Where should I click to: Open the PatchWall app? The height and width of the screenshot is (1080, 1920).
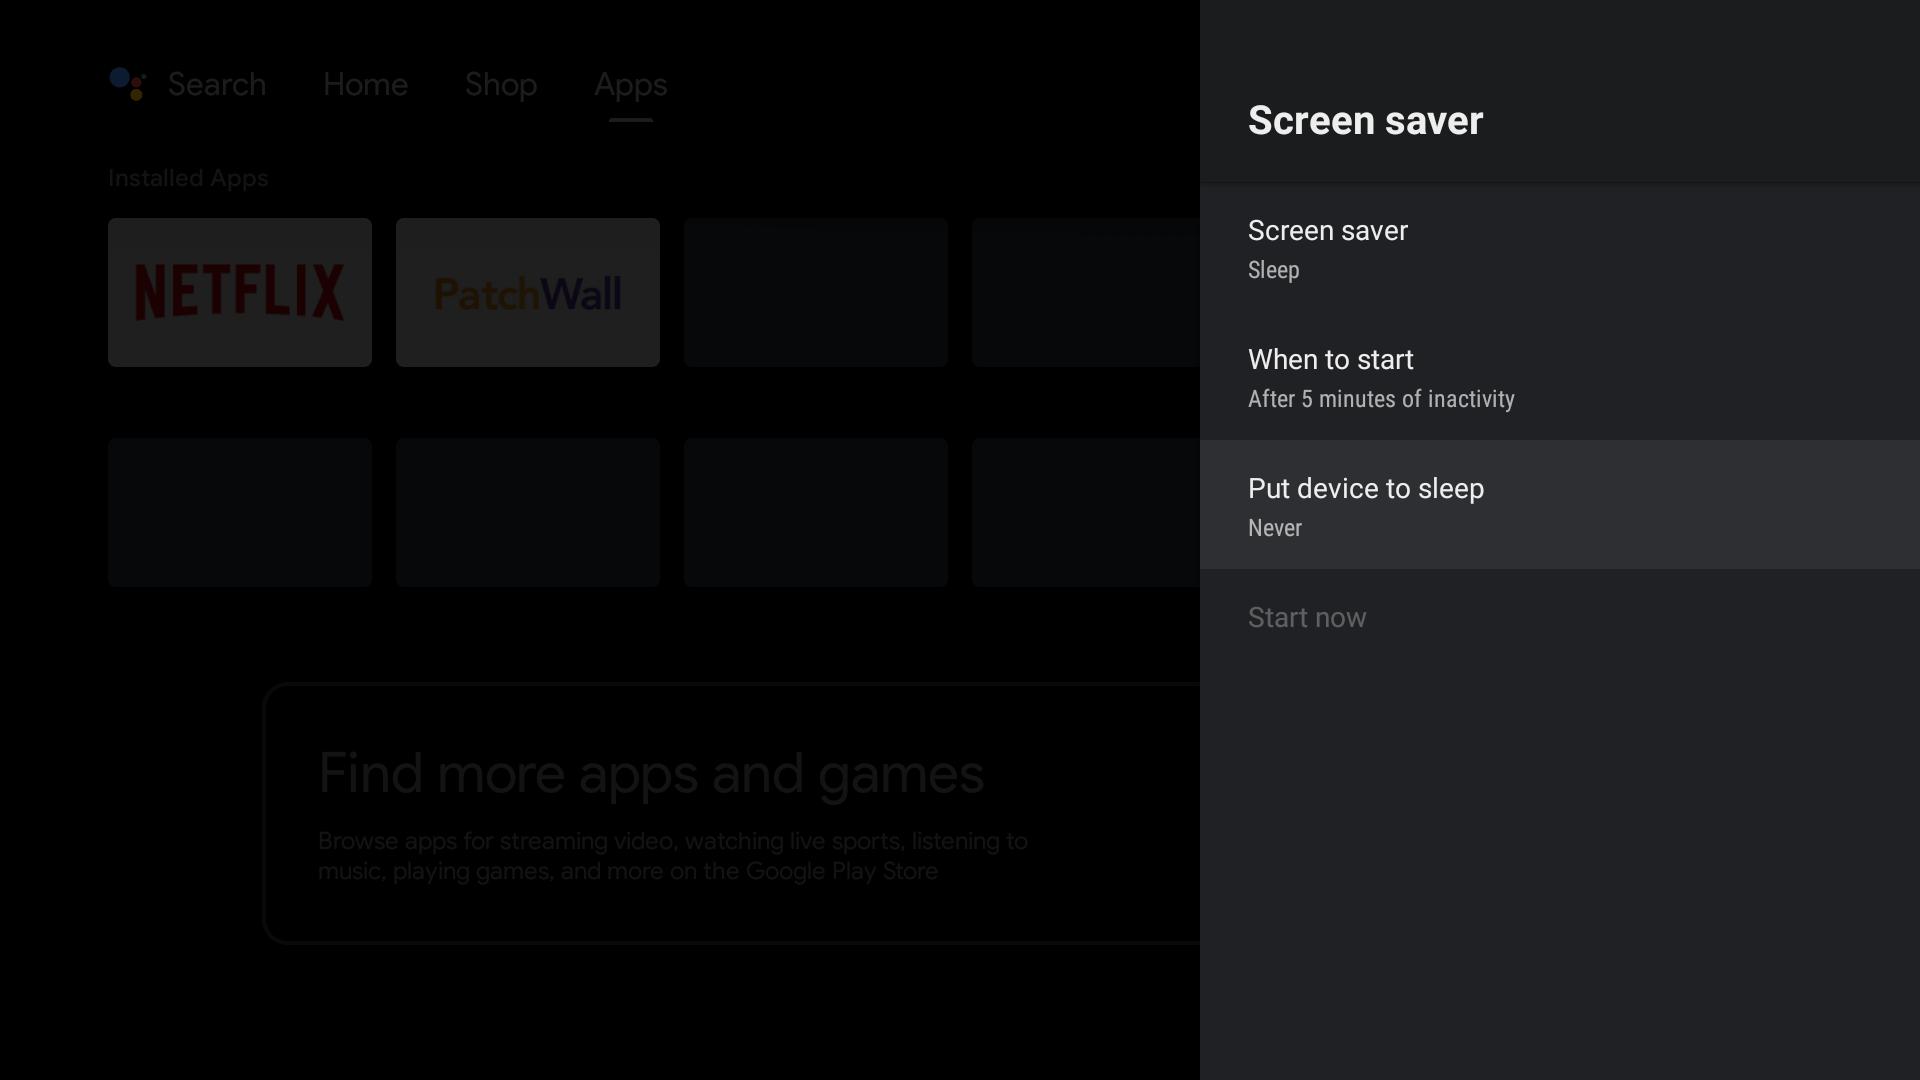pos(527,291)
